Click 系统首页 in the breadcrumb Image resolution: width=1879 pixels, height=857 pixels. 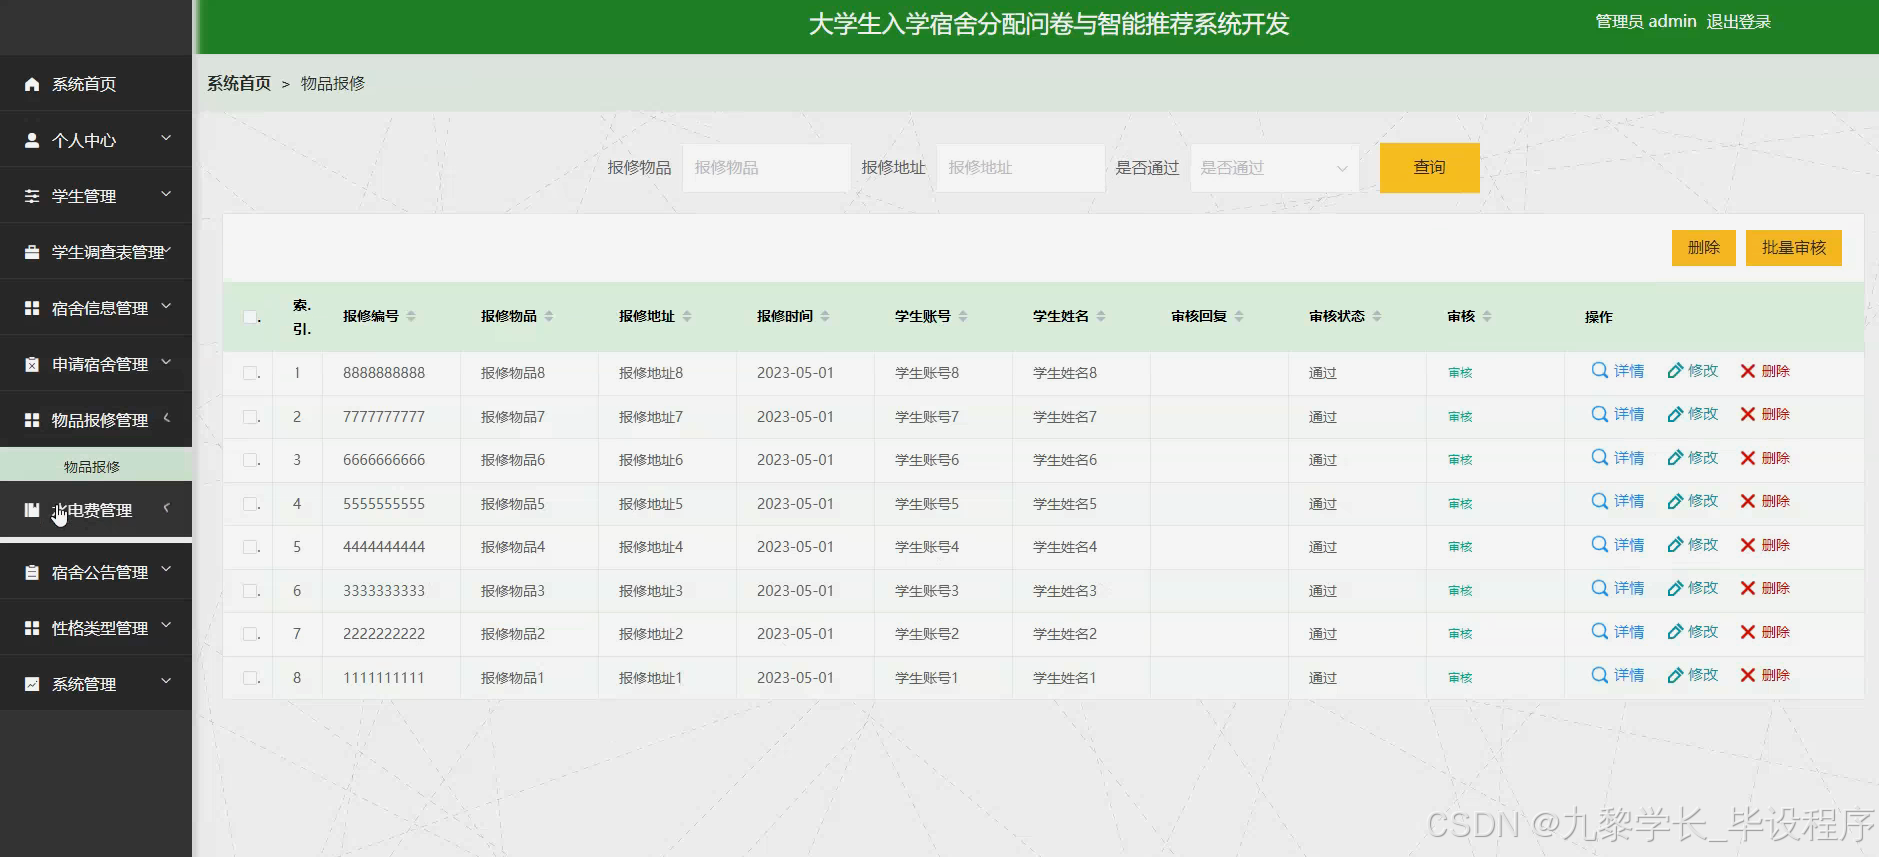(239, 84)
